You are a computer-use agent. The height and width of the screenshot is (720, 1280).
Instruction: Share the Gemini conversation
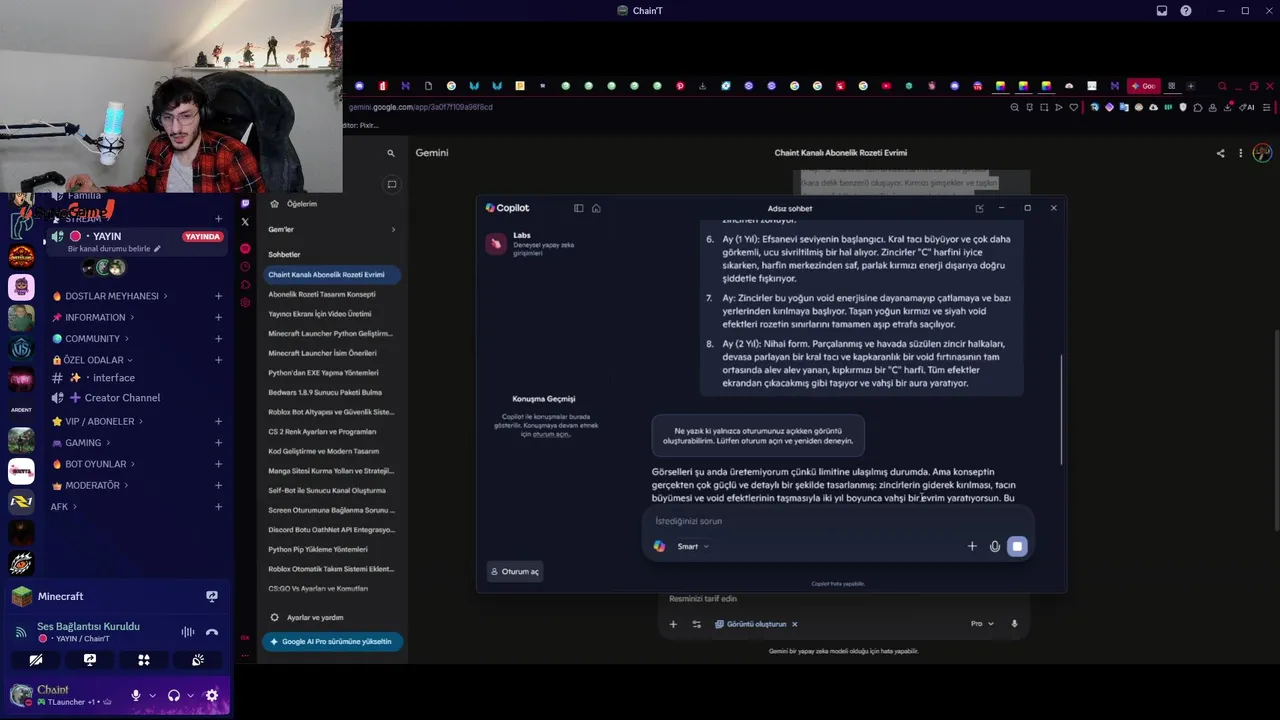pyautogui.click(x=1220, y=153)
